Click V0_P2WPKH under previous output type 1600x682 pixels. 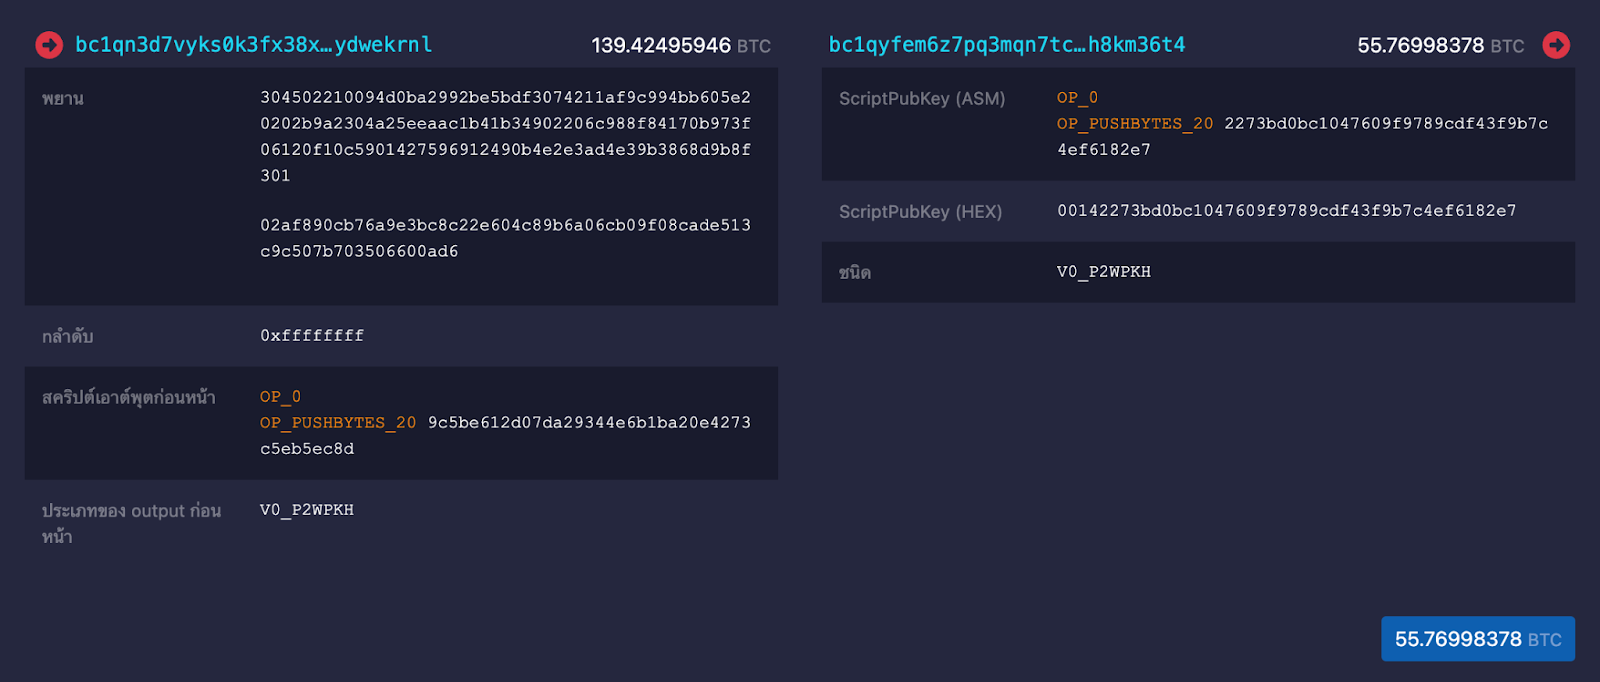(307, 510)
